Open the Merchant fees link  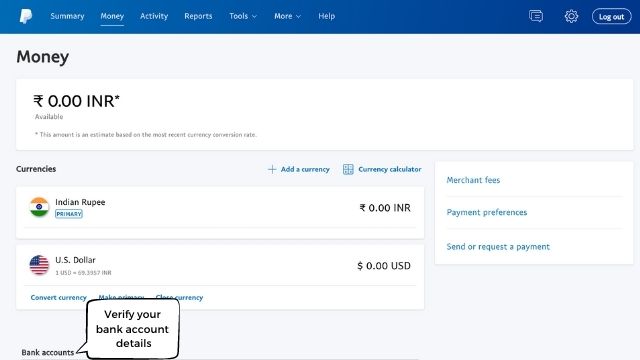[x=473, y=180]
